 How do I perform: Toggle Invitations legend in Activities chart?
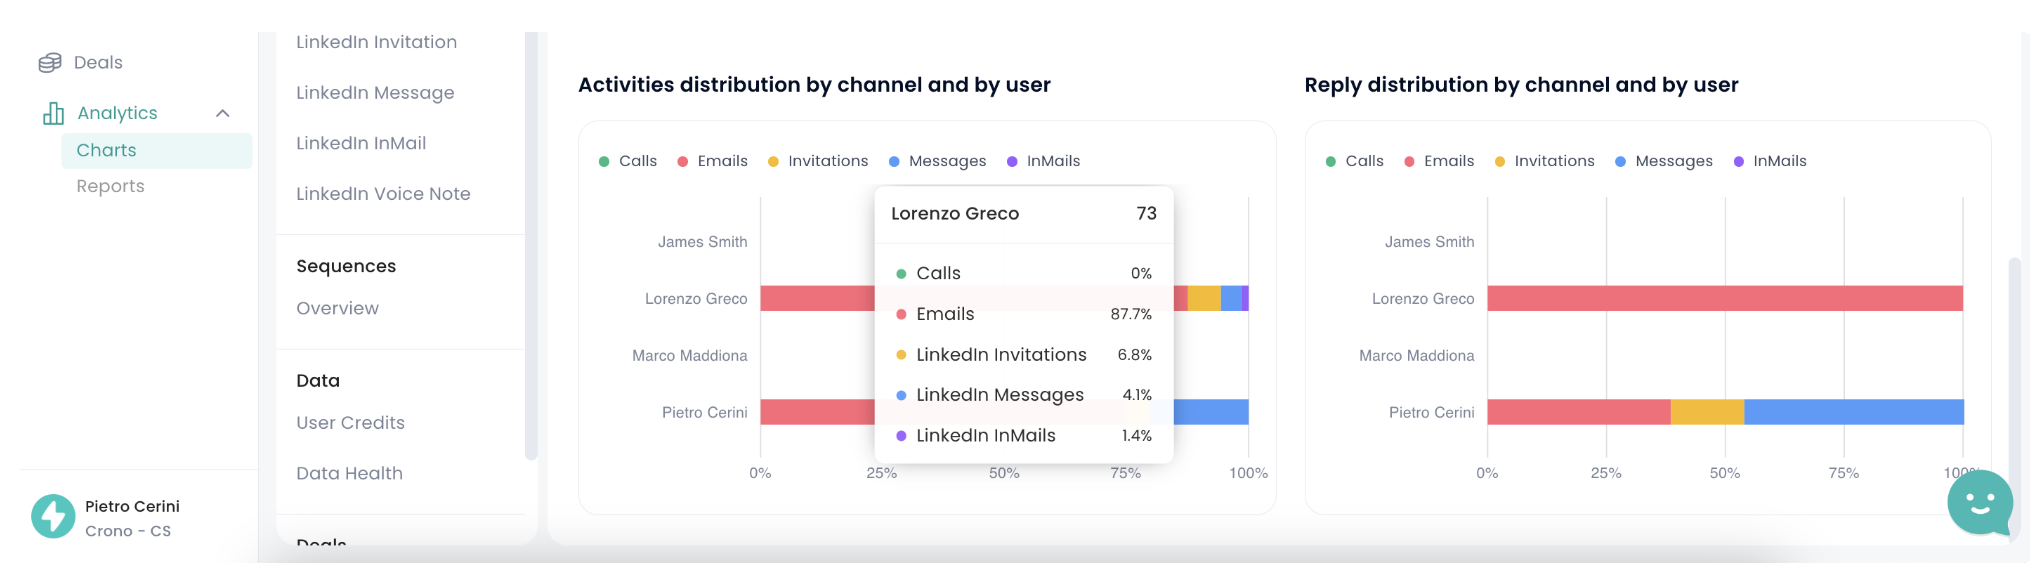[x=818, y=161]
